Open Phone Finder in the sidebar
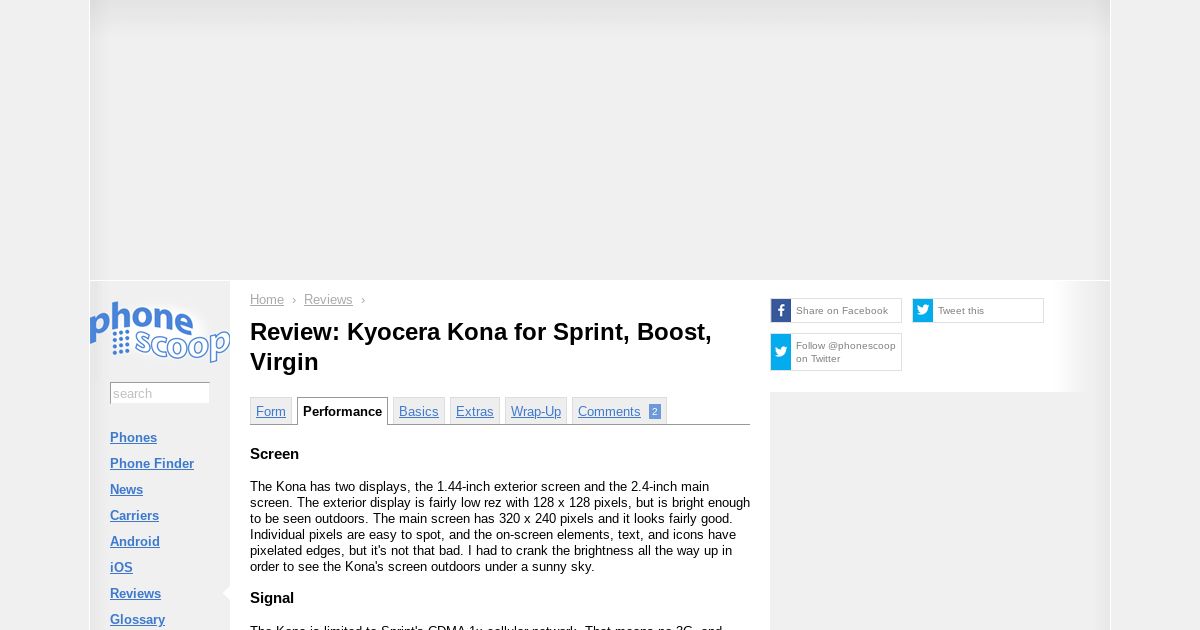Viewport: 1200px width, 630px height. click(x=152, y=464)
